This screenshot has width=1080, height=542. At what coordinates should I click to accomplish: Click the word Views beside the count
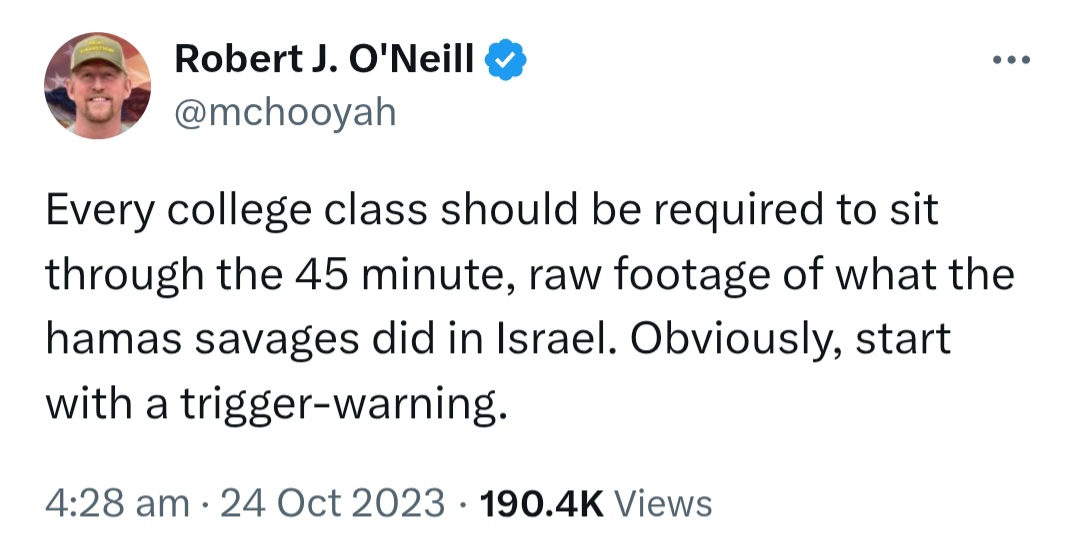(x=663, y=503)
